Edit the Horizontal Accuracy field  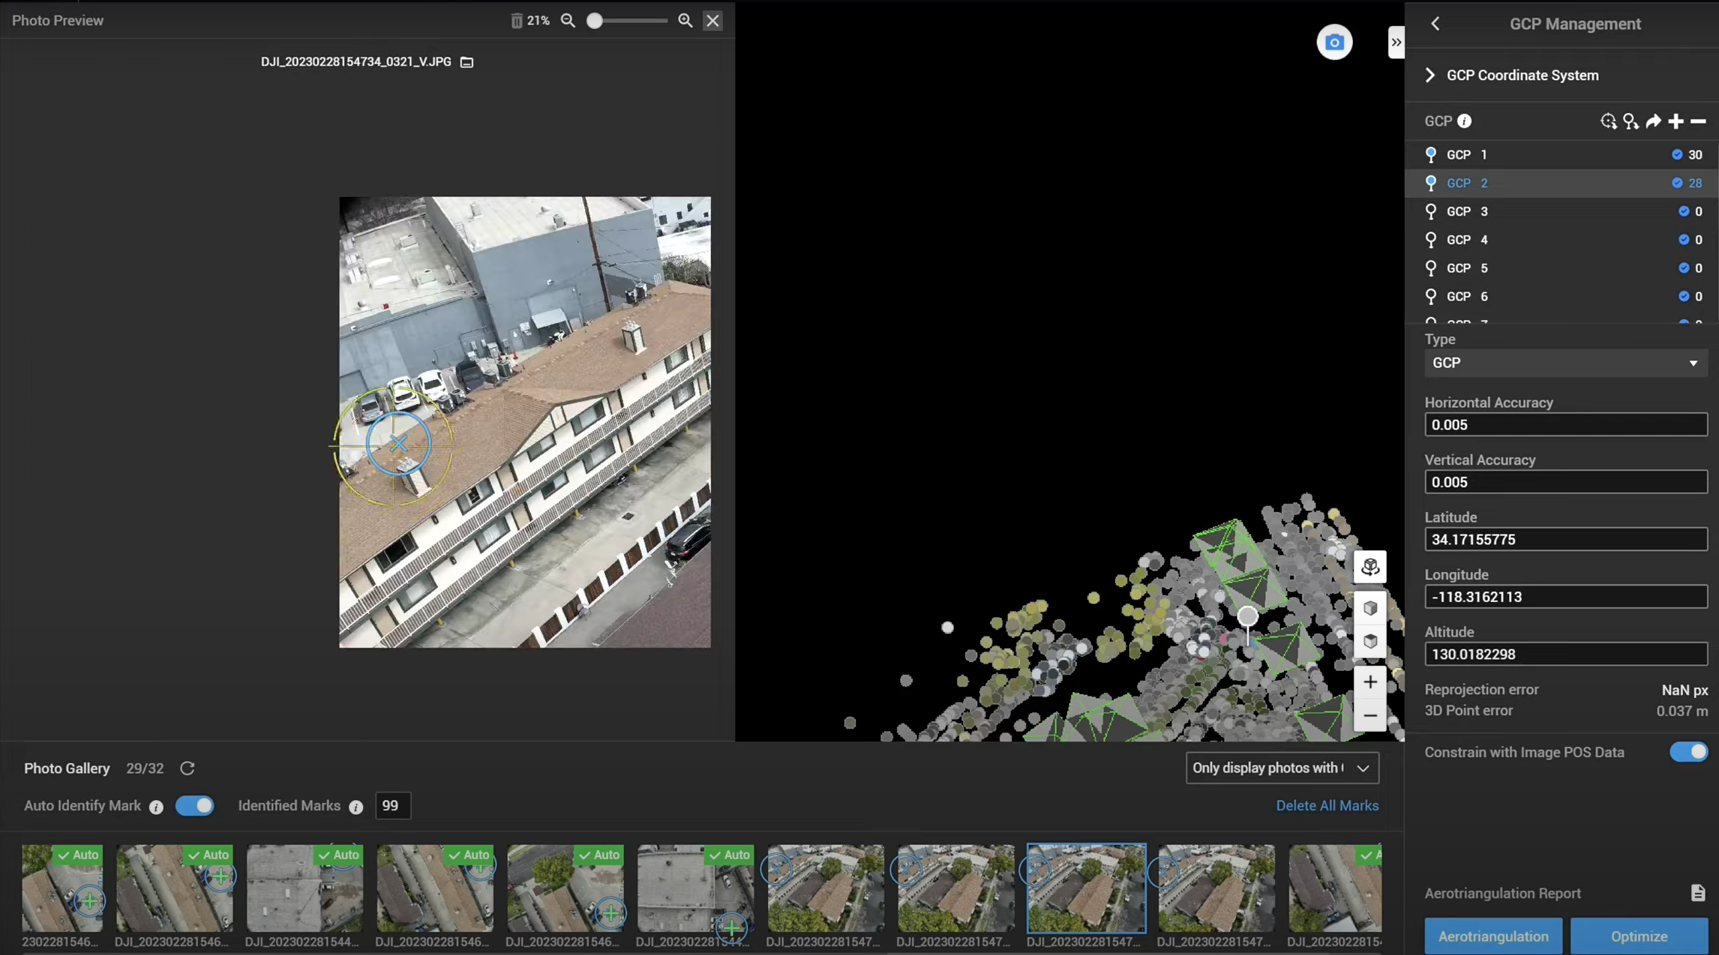click(1565, 425)
